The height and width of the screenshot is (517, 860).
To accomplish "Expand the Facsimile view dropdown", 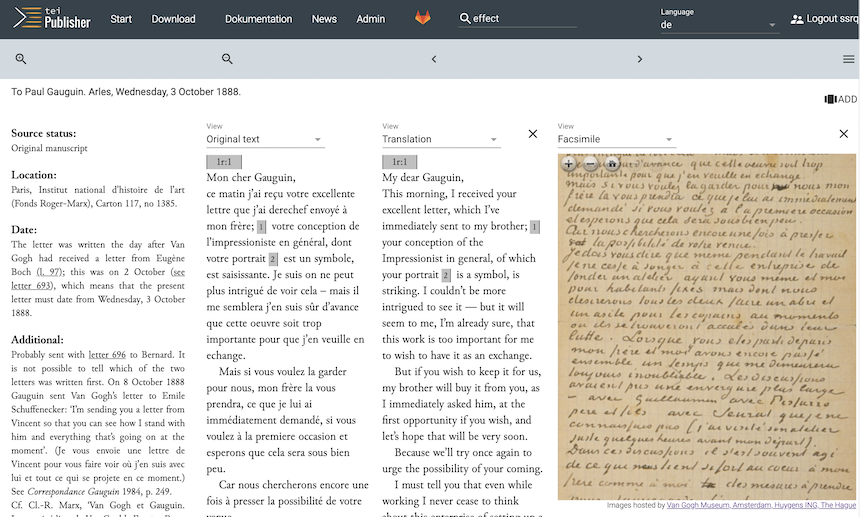I will pyautogui.click(x=616, y=140).
